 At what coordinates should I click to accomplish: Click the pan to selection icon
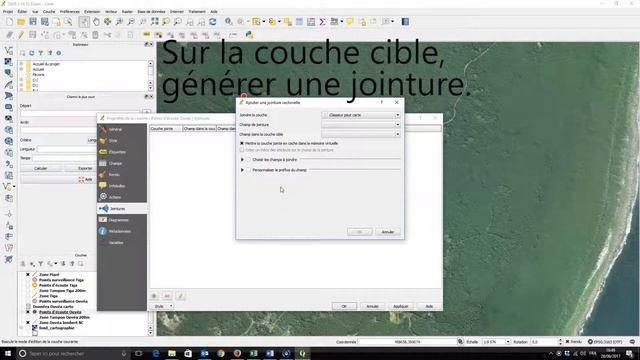(x=107, y=22)
